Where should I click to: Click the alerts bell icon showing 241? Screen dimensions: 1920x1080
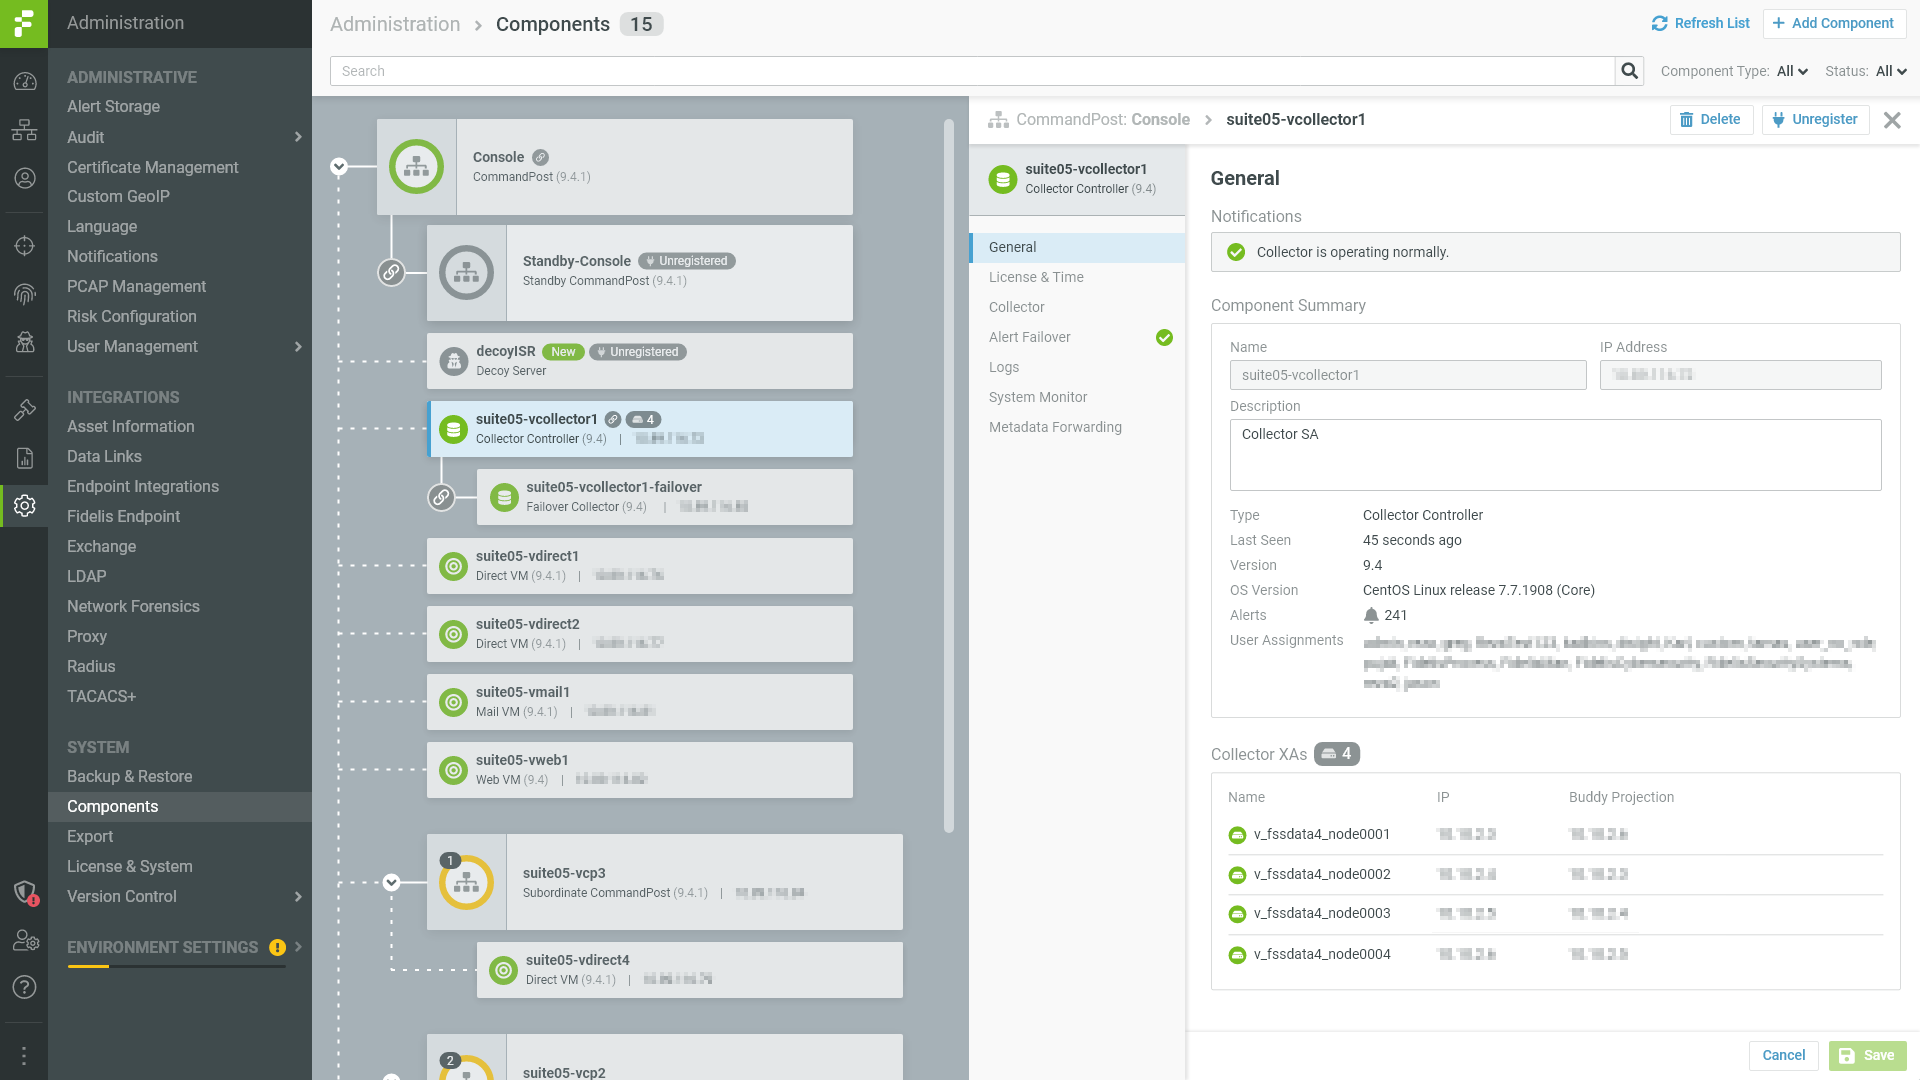pos(1371,615)
